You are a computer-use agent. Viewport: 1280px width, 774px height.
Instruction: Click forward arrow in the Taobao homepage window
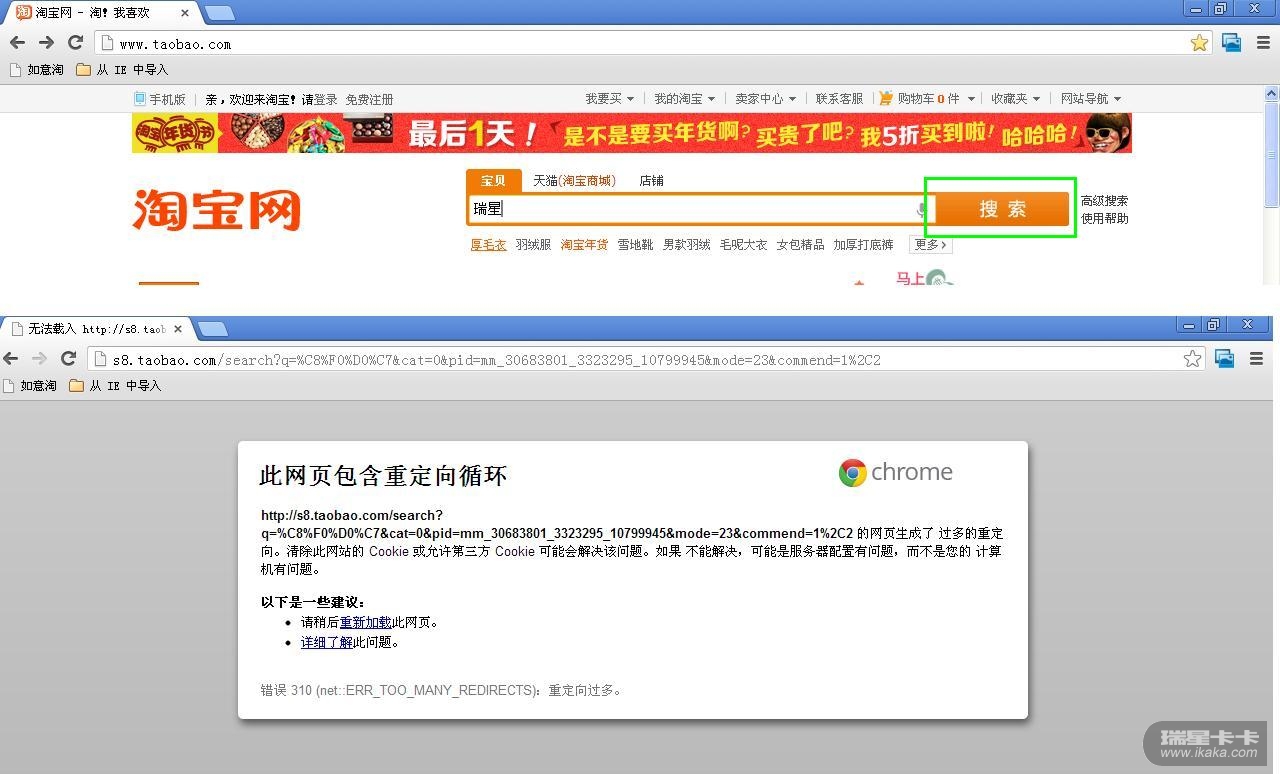coord(46,42)
